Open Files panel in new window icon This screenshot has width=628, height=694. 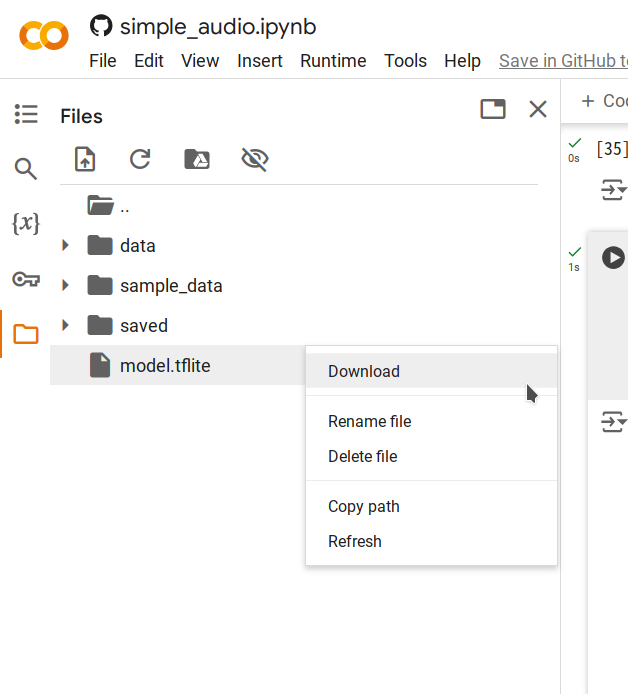(493, 109)
